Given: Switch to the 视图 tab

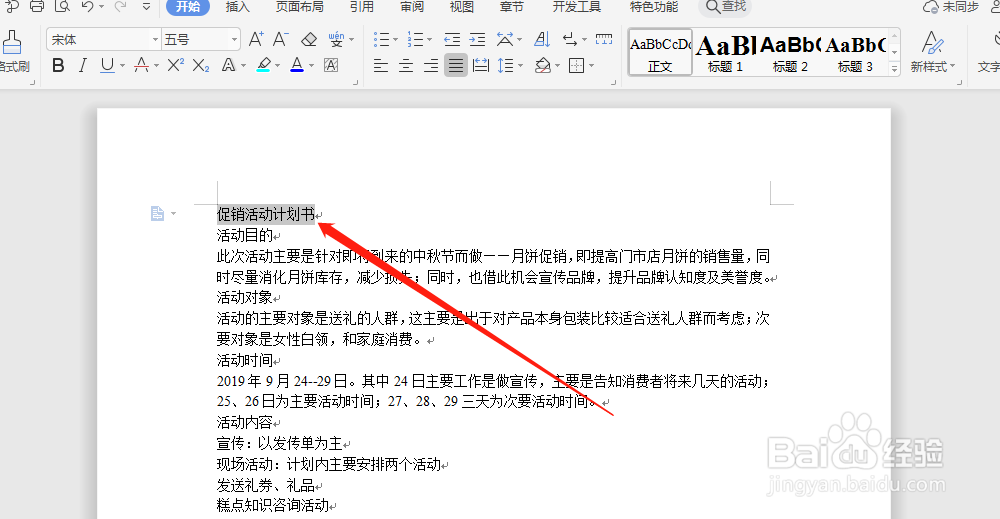Looking at the screenshot, I should (x=462, y=6).
